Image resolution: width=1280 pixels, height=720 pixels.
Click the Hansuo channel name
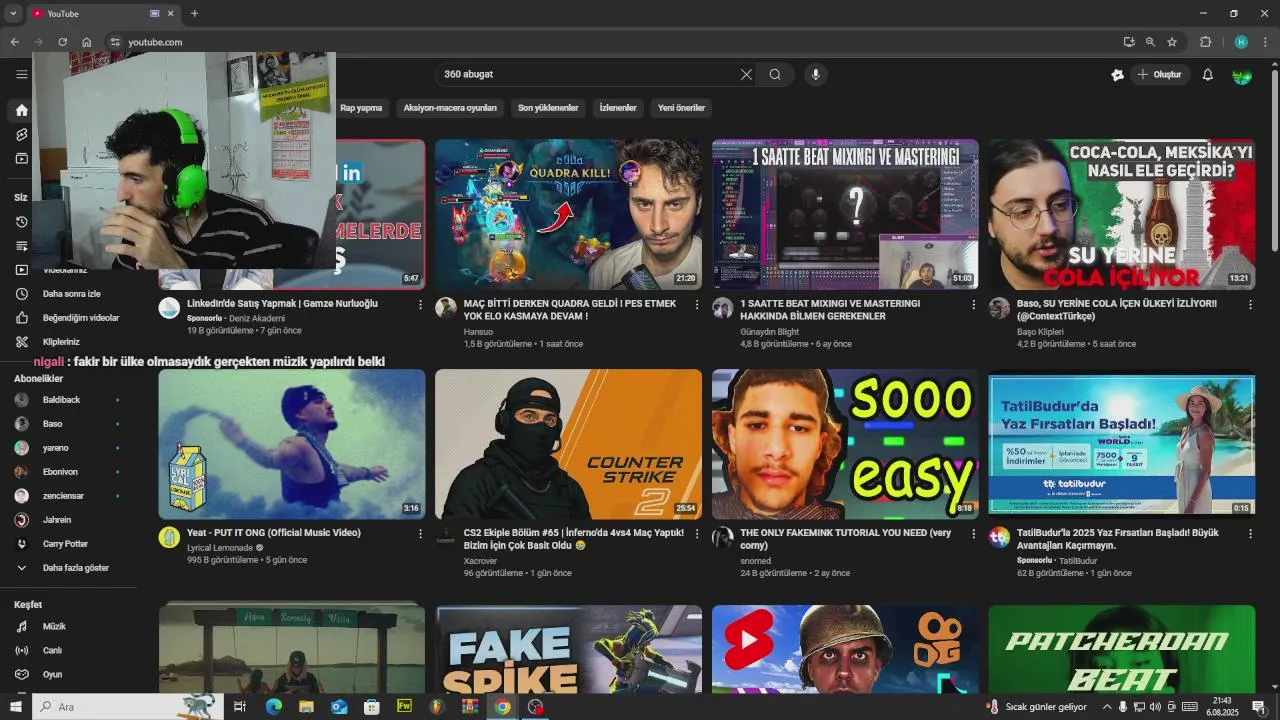(478, 331)
